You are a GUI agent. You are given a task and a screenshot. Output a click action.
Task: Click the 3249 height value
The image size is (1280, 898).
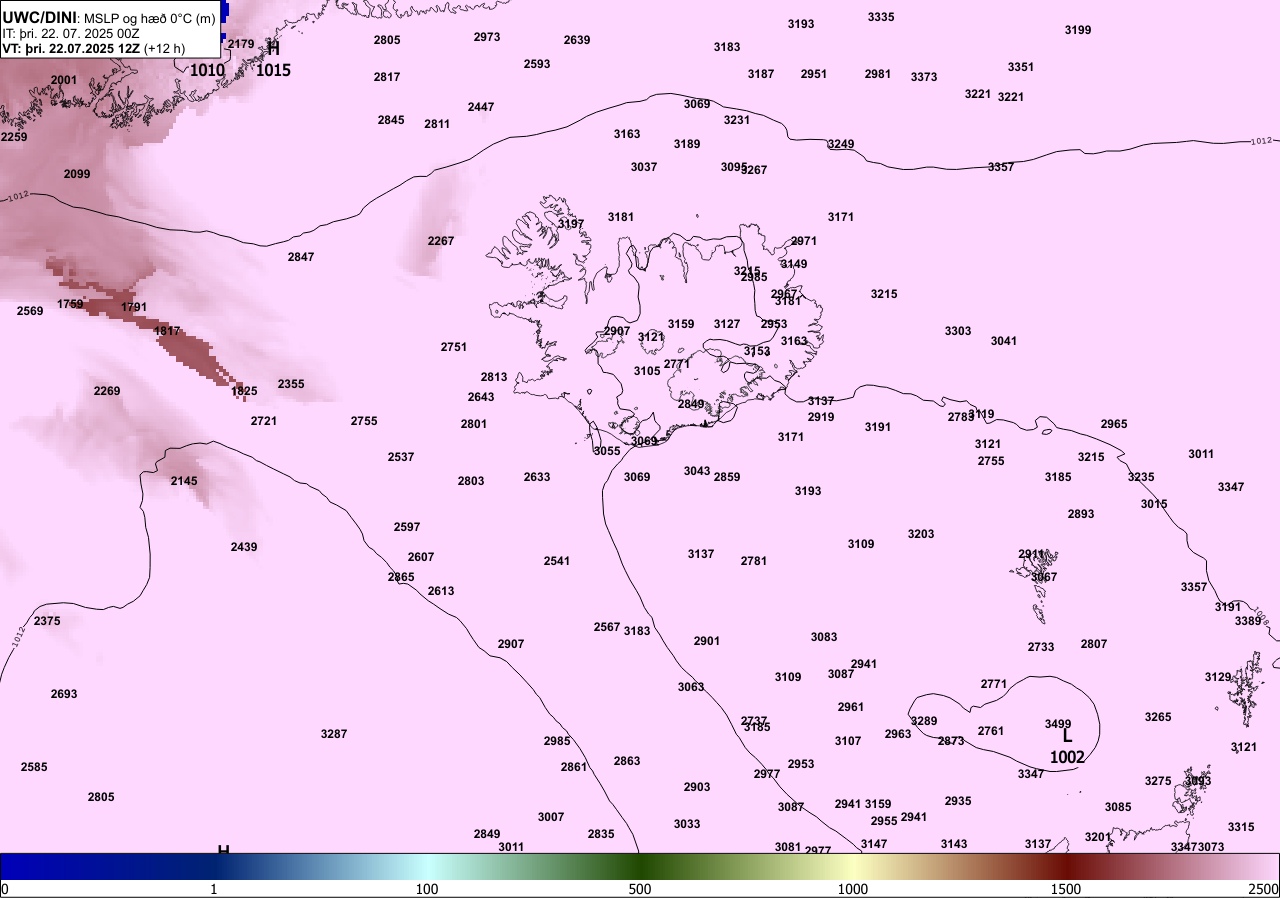(841, 144)
